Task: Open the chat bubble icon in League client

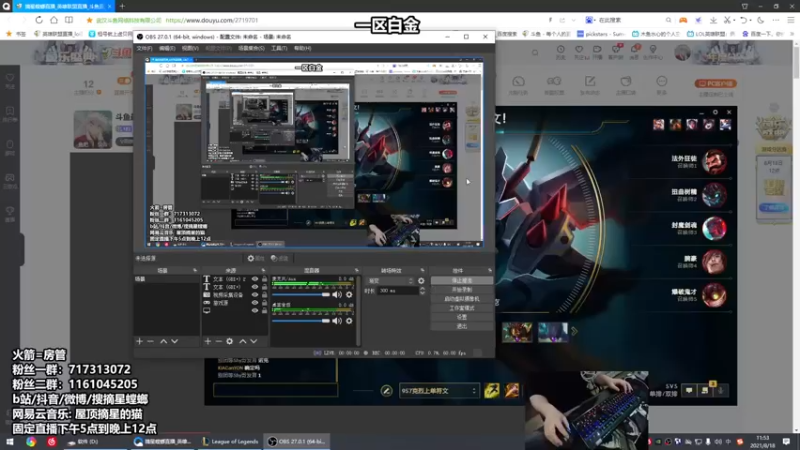Action: pyautogui.click(x=689, y=390)
